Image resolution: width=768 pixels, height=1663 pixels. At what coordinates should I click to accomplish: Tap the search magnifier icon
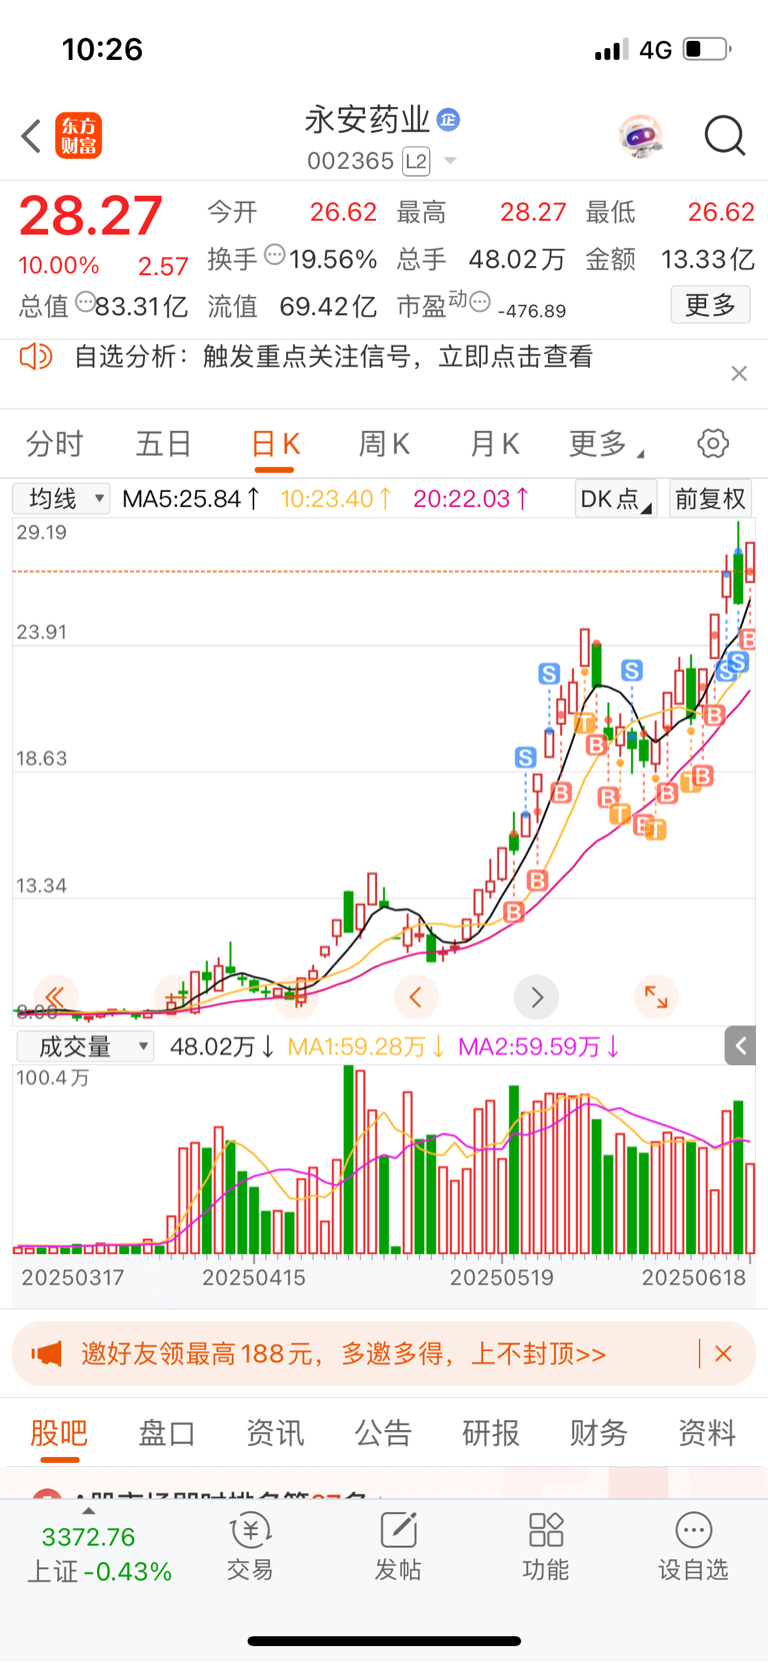[725, 136]
